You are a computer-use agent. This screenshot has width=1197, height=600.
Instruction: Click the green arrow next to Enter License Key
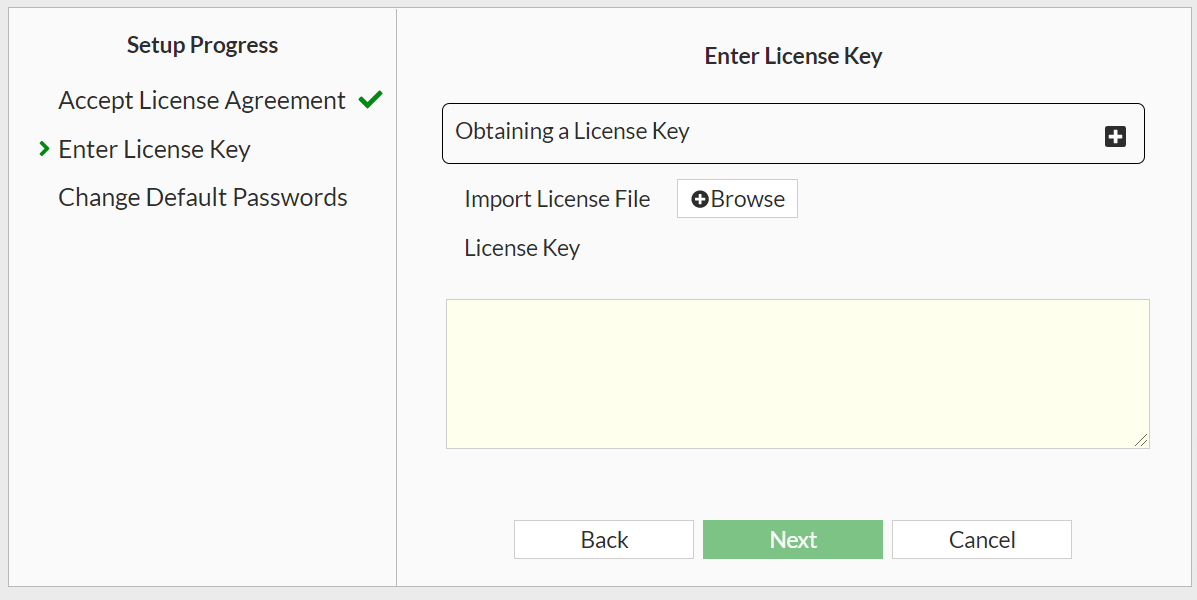click(x=42, y=149)
